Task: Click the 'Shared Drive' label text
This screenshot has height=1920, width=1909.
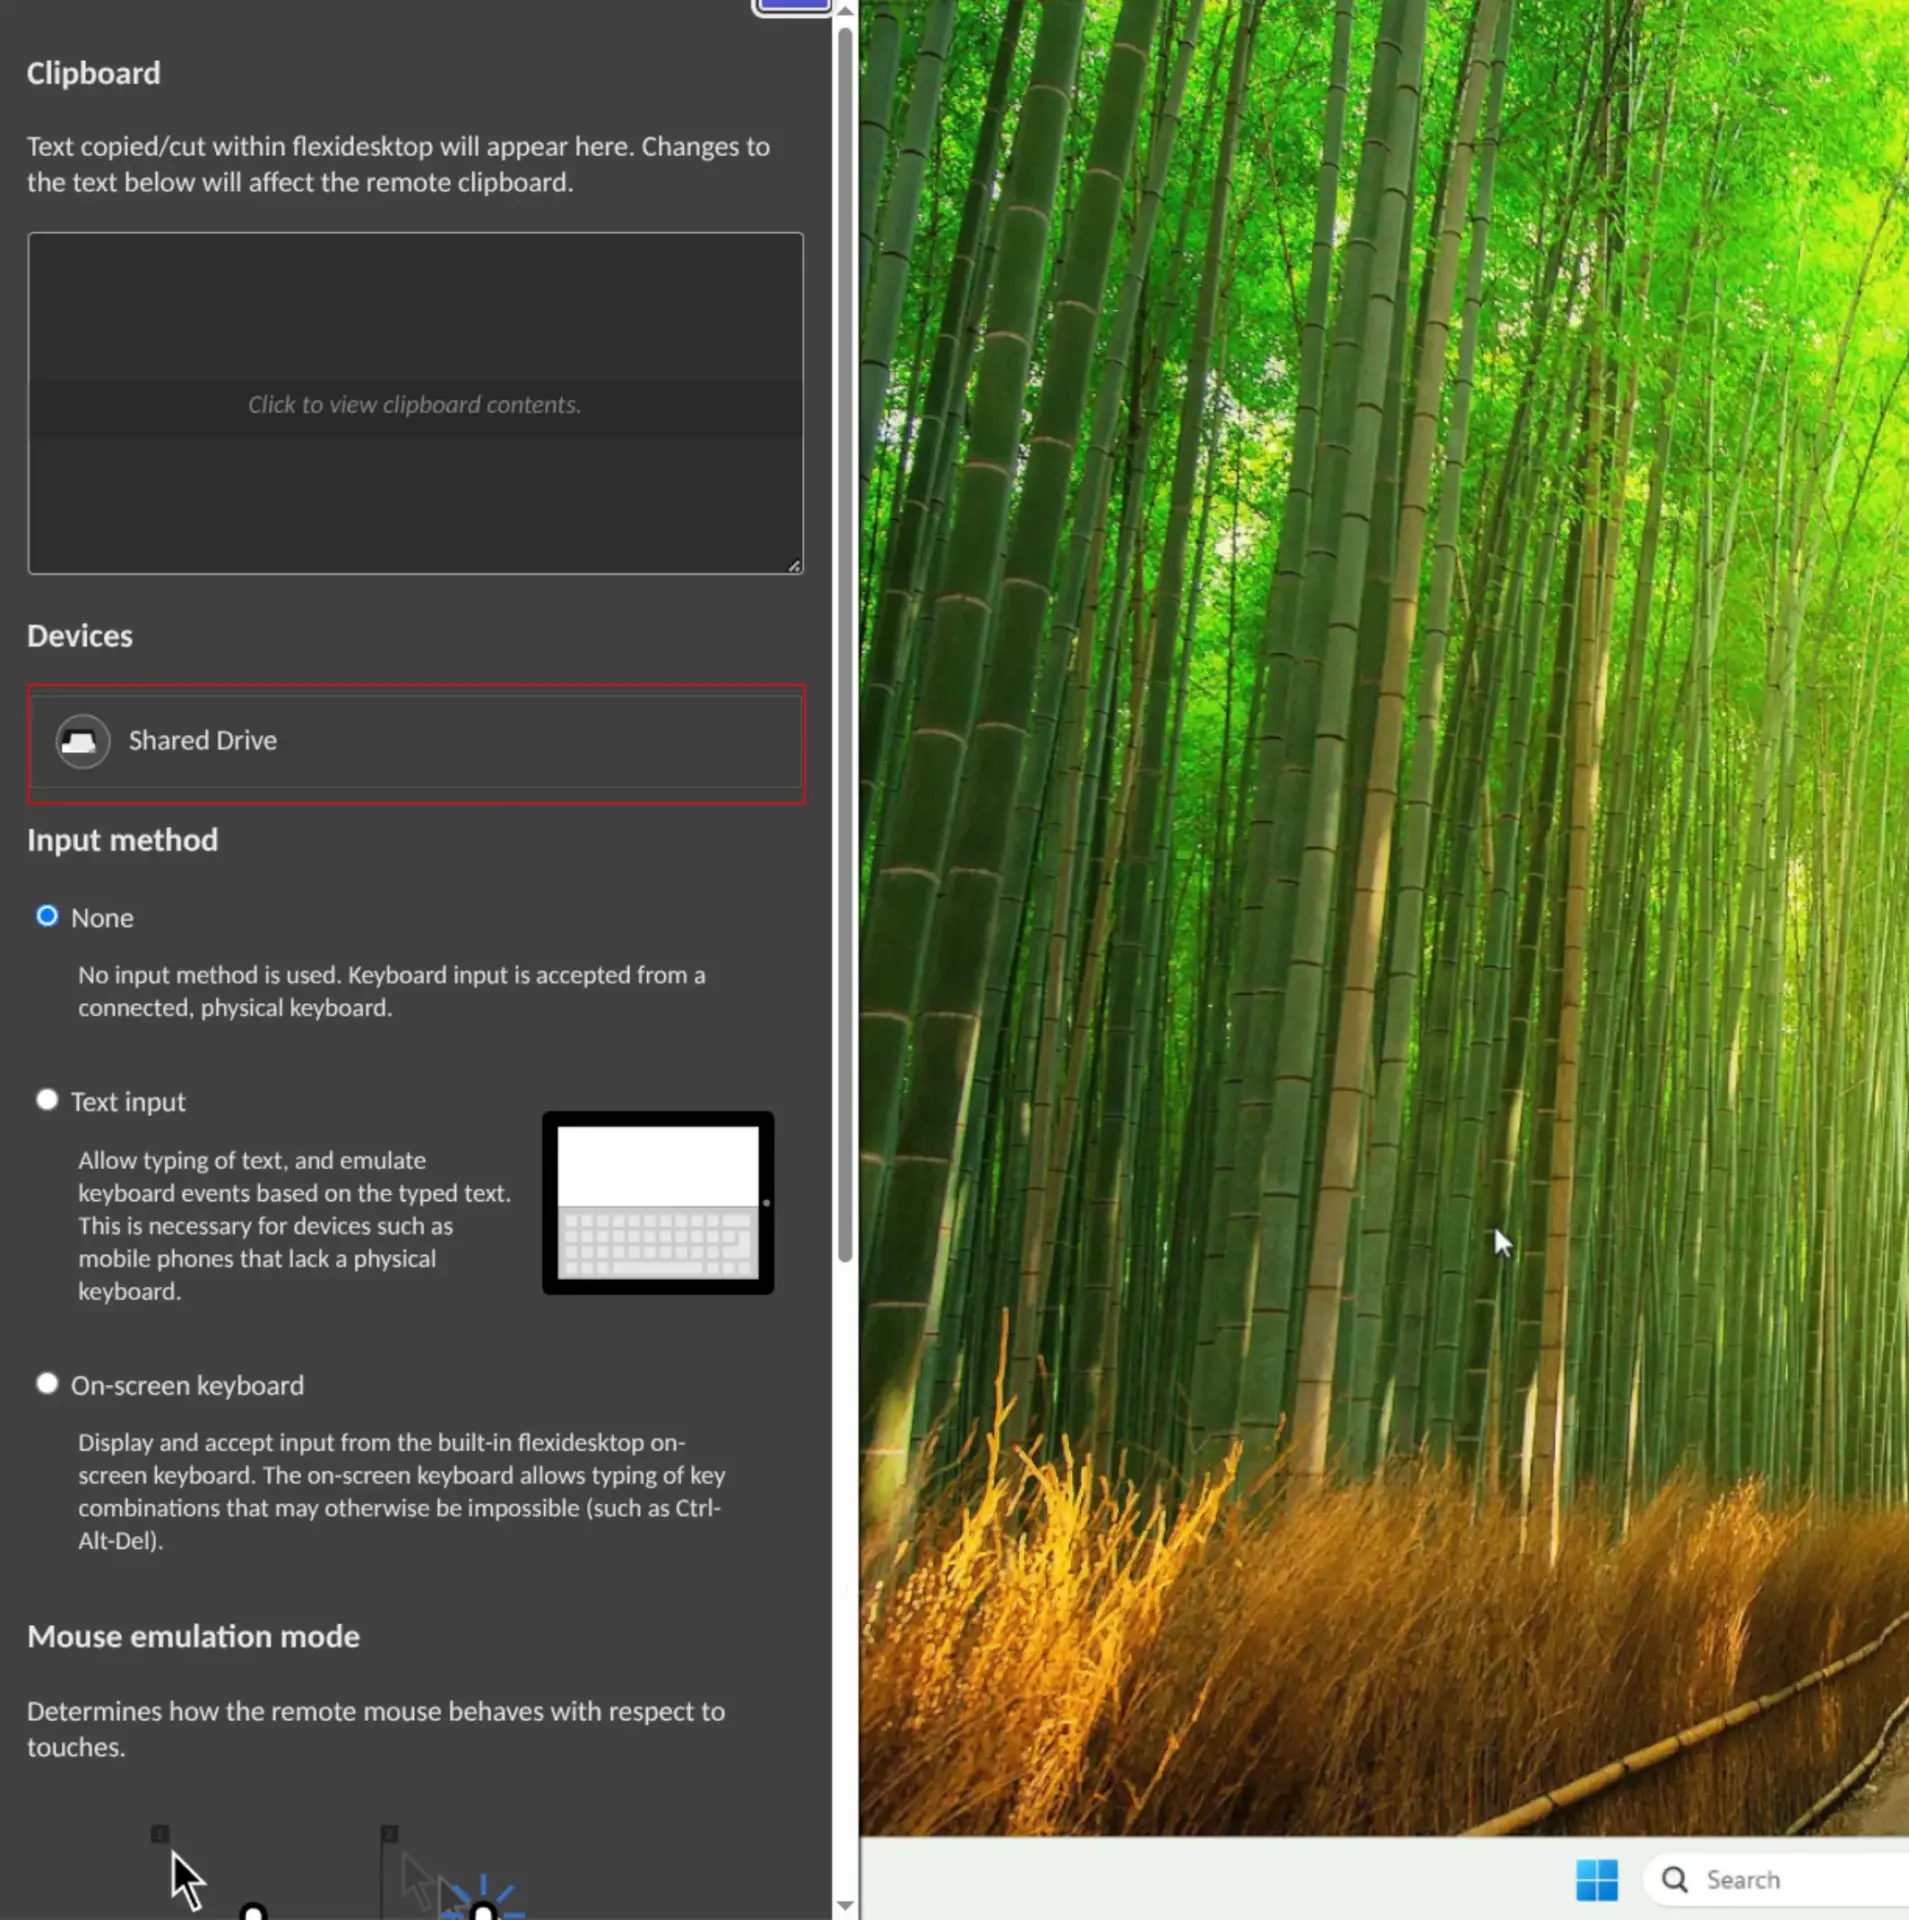Action: tap(203, 741)
